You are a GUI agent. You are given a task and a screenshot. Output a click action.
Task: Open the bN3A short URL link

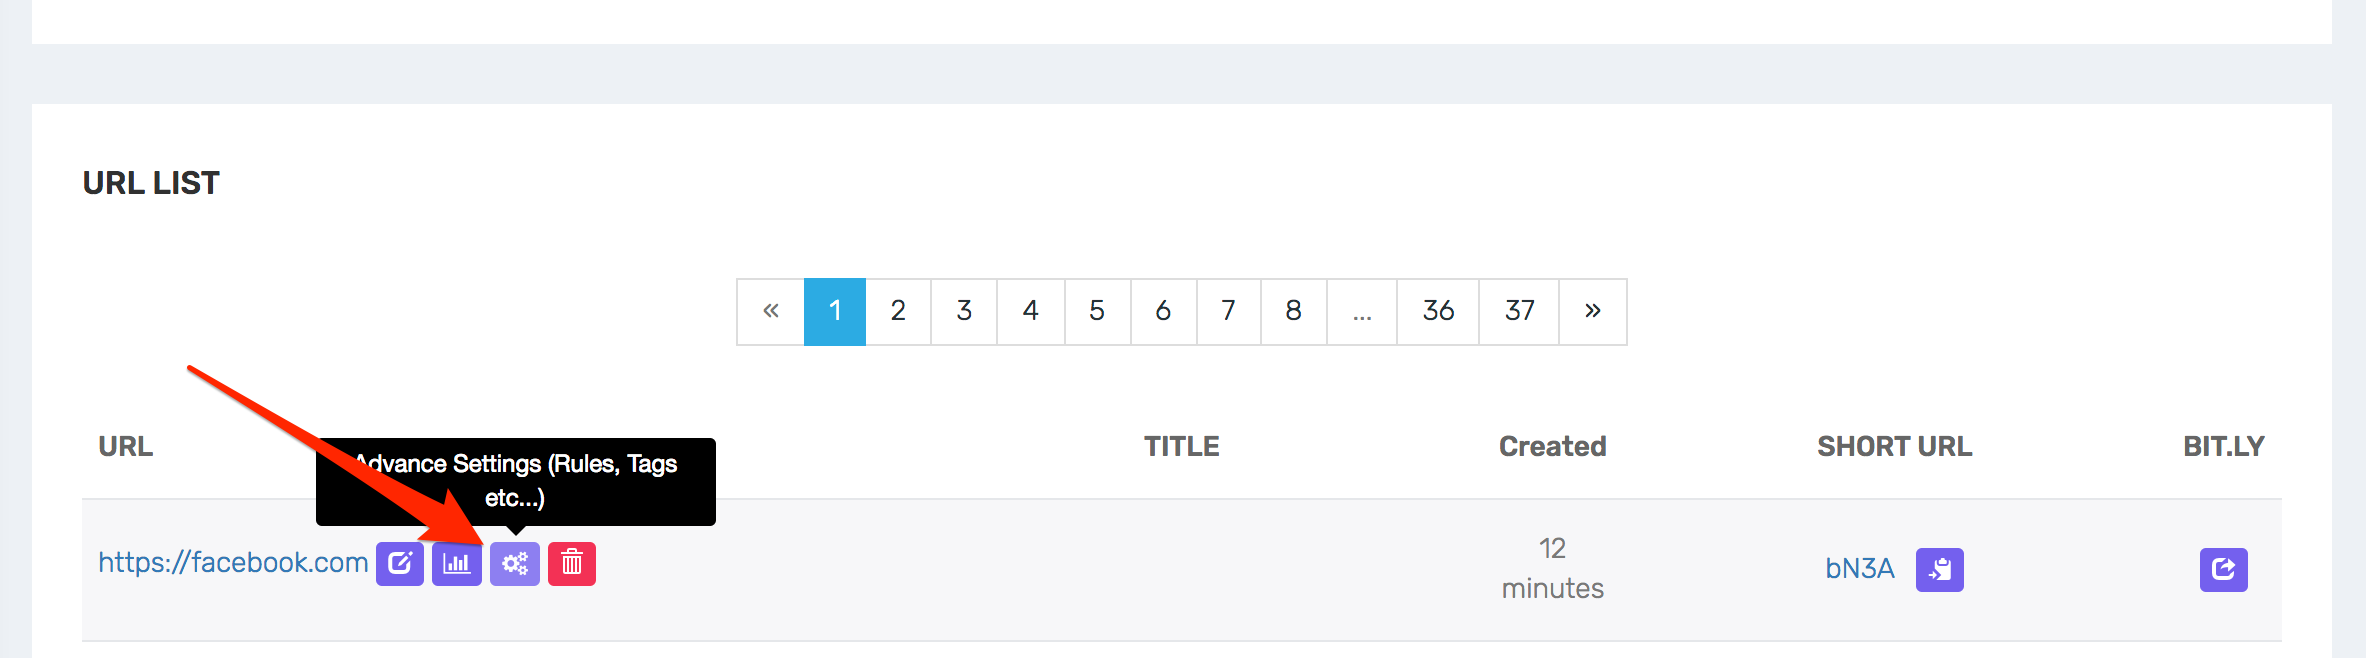point(1859,569)
